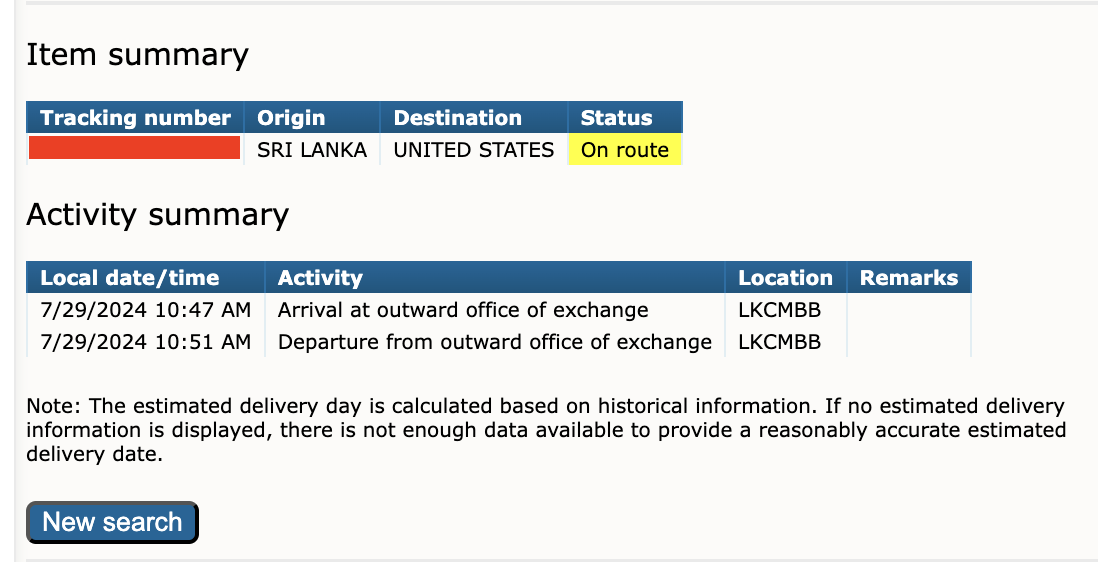Click the Location column header

point(786,278)
